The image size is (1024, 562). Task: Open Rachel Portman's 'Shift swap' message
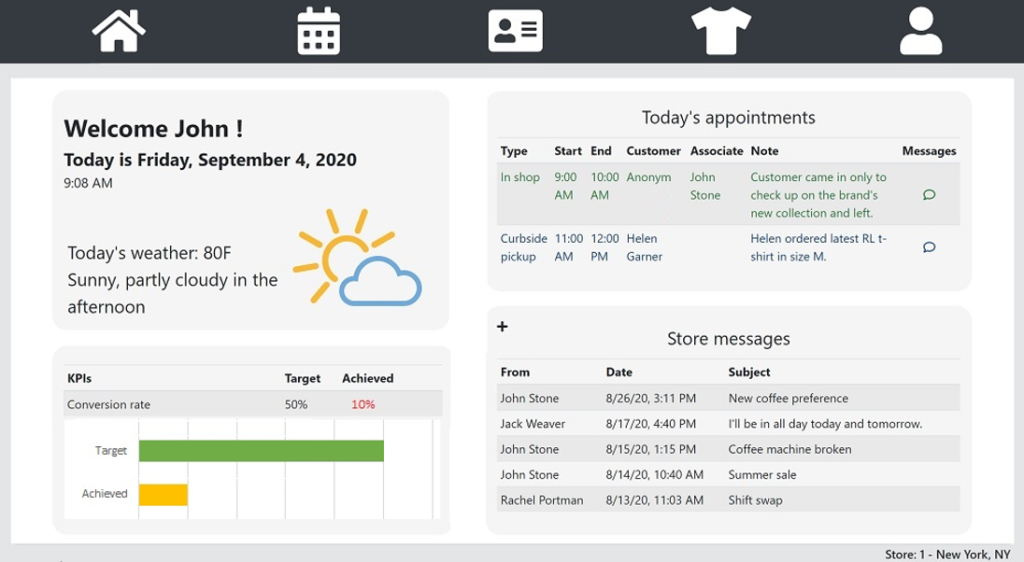728,500
